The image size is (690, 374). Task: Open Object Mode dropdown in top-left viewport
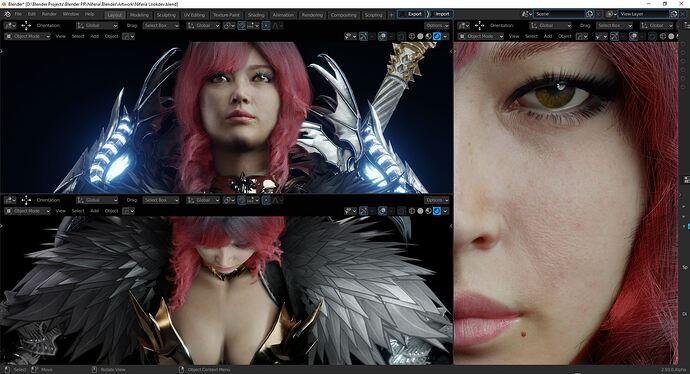(x=27, y=36)
